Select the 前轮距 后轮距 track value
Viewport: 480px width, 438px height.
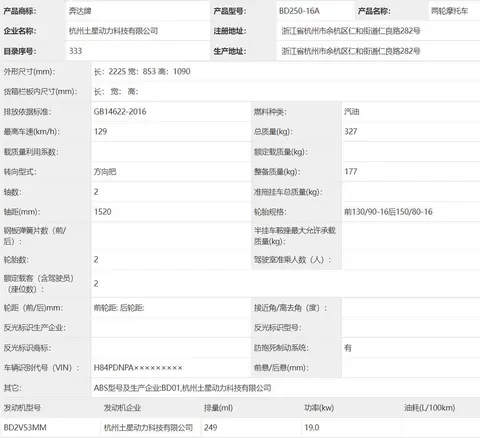pyautogui.click(x=119, y=308)
